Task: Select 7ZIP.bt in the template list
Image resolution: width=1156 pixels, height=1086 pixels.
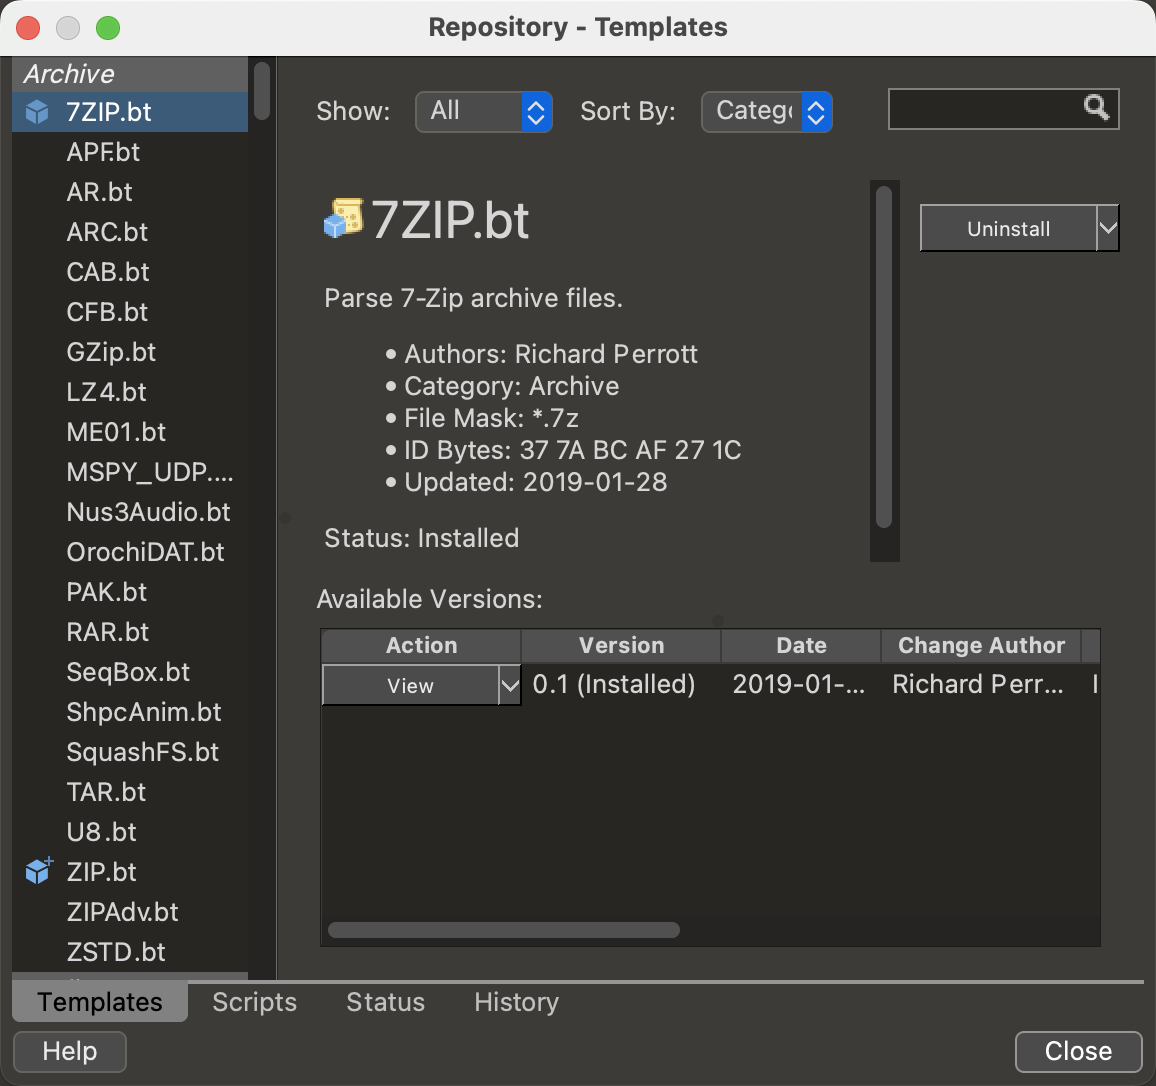Action: (130, 112)
